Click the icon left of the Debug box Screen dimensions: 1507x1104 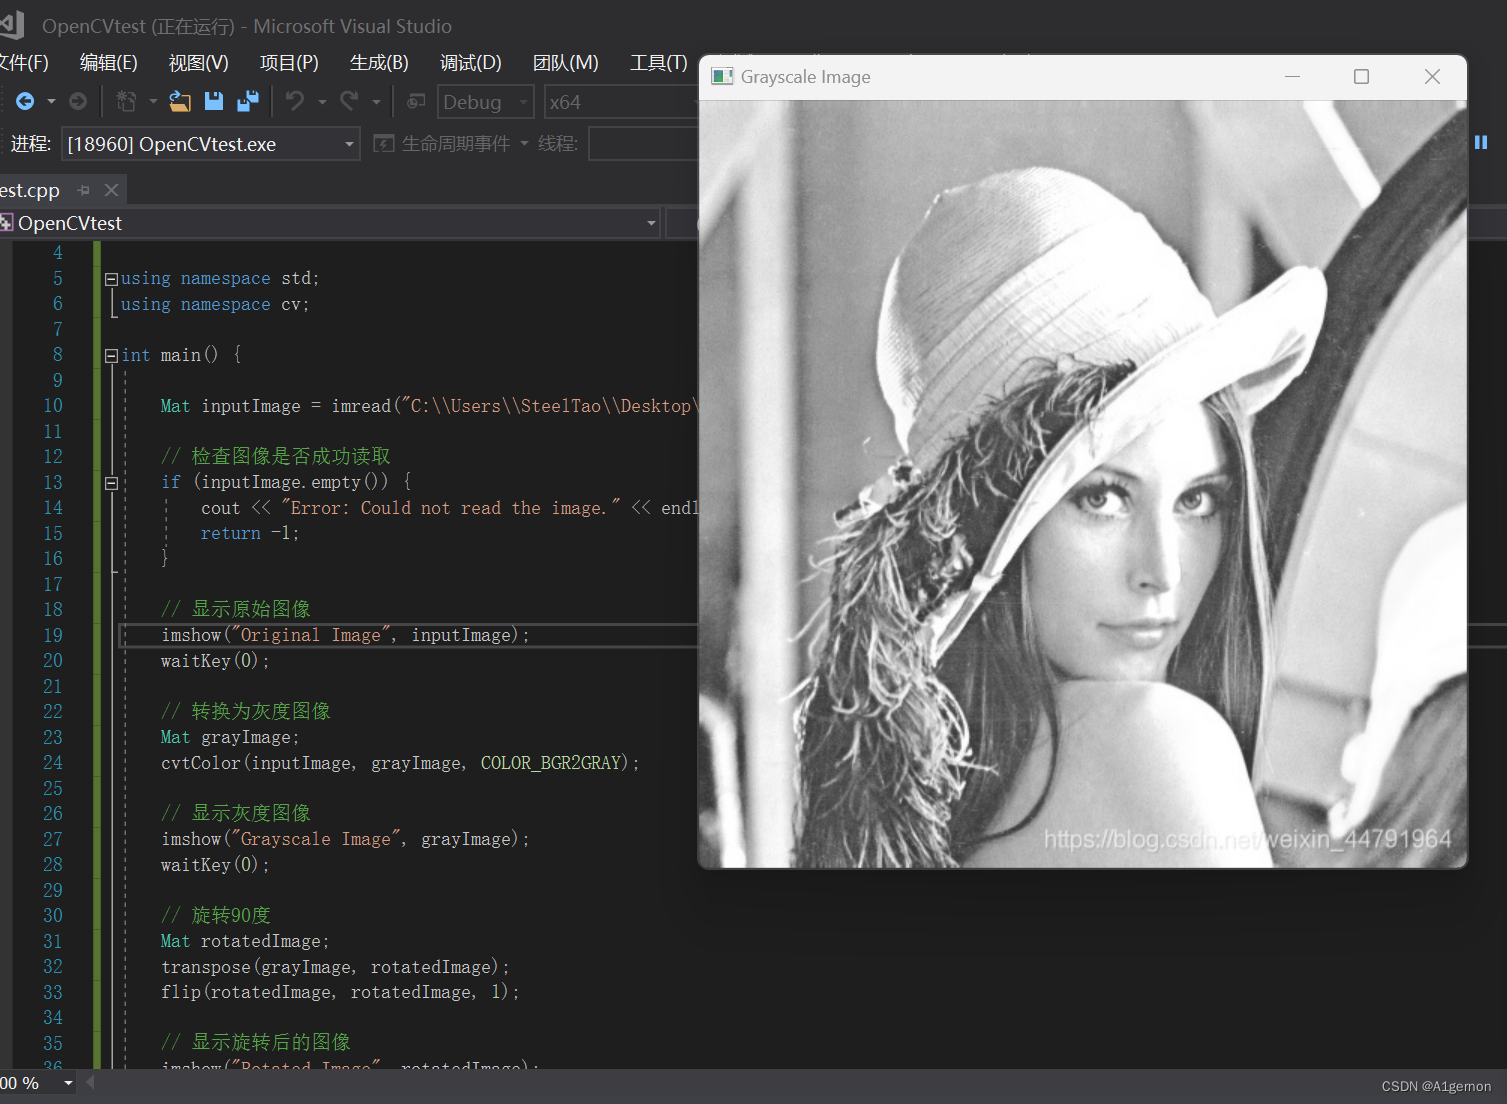coord(417,101)
